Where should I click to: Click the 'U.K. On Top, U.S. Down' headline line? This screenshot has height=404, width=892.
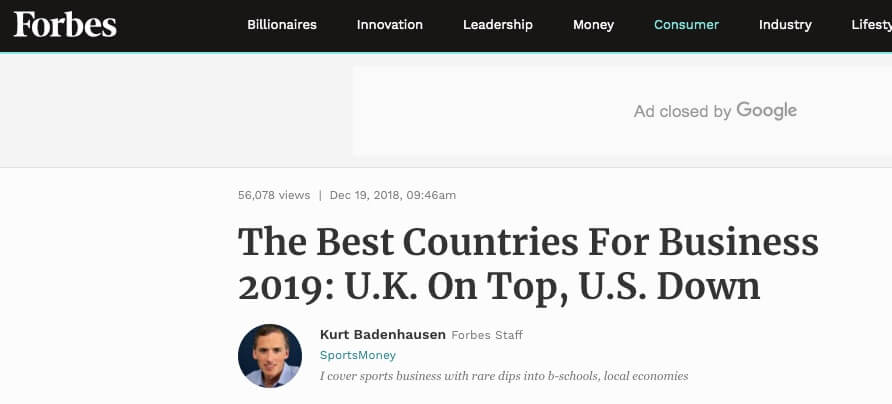point(552,287)
